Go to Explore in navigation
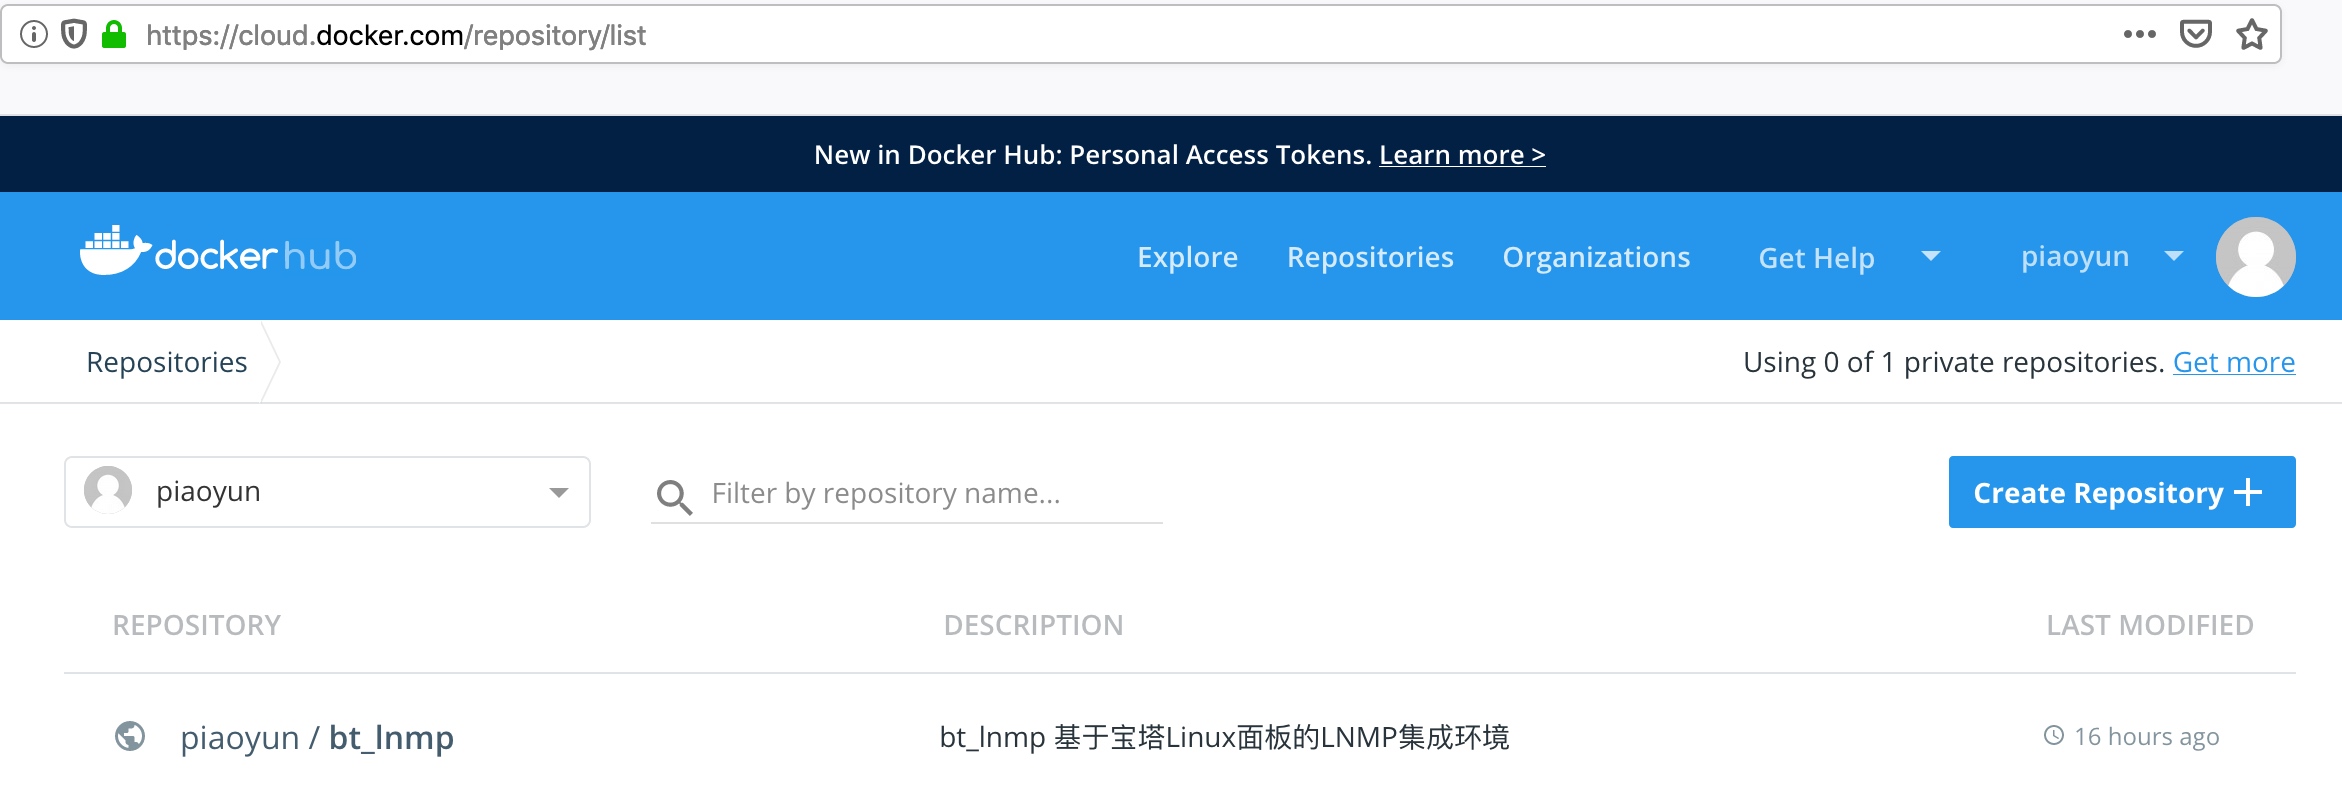The height and width of the screenshot is (792, 2342). point(1188,257)
